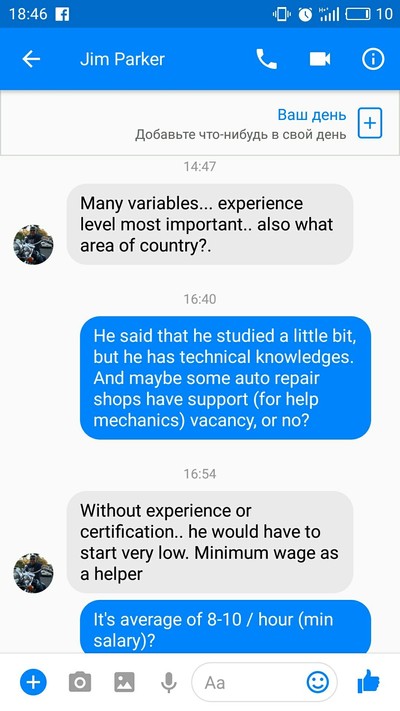Tap Jim's avatar beside the helper message
The image size is (400, 711).
(x=33, y=573)
